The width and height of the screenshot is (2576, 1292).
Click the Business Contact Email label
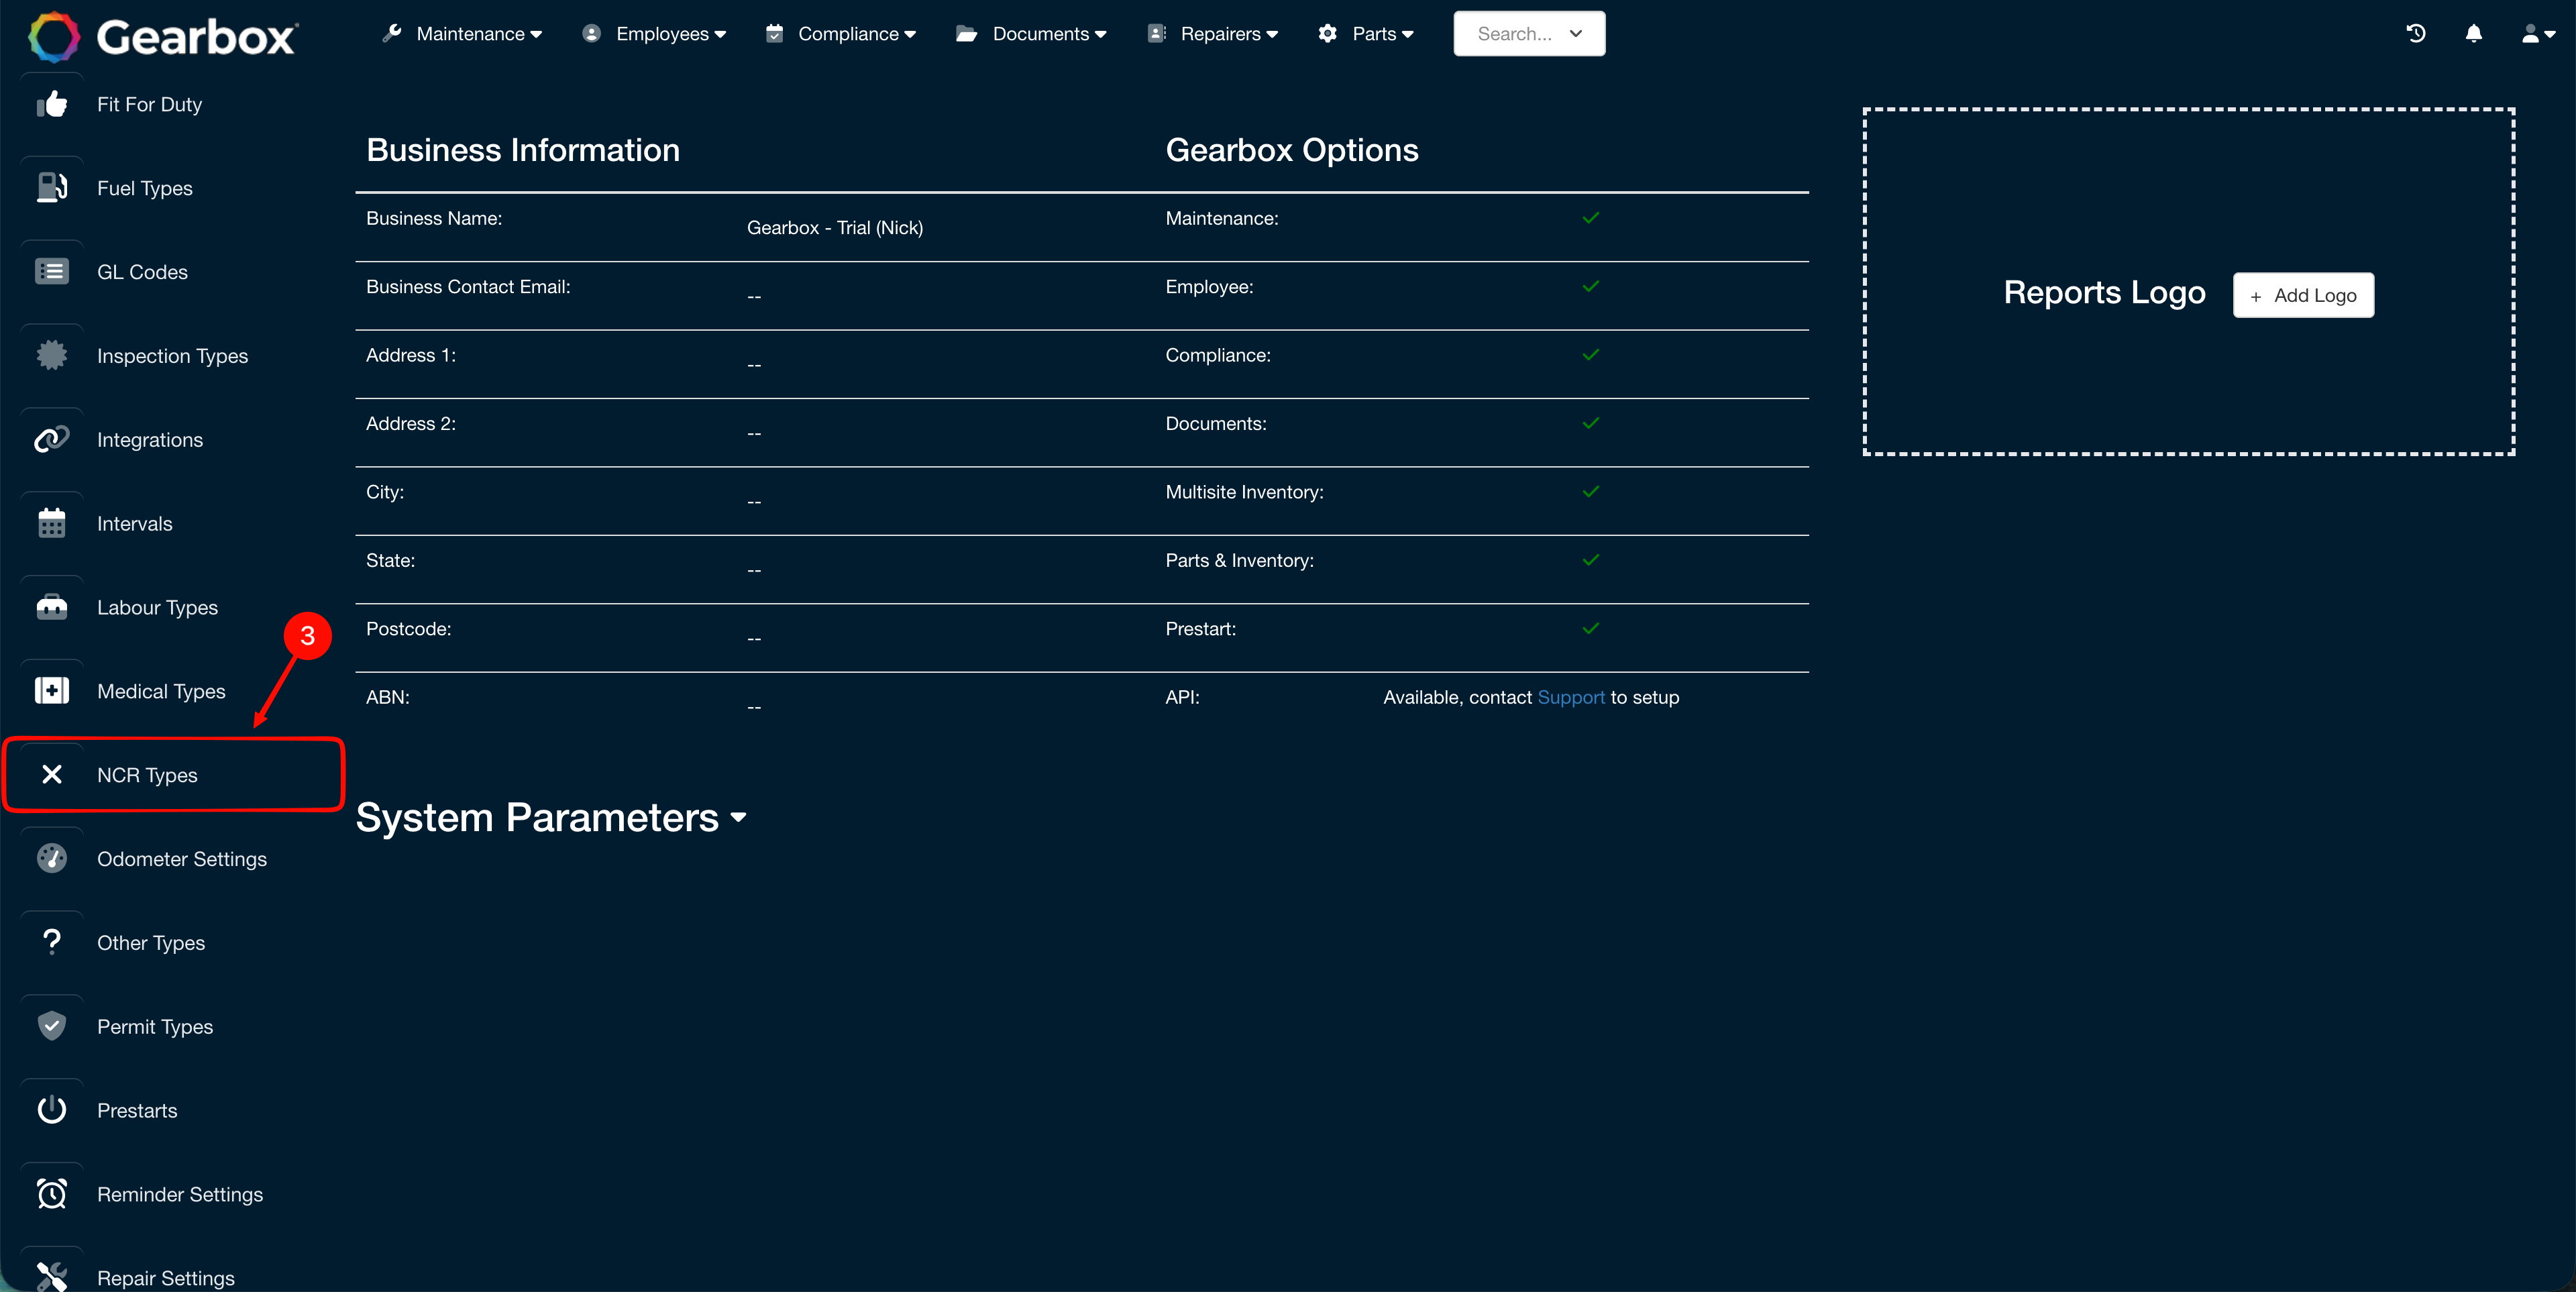[468, 287]
